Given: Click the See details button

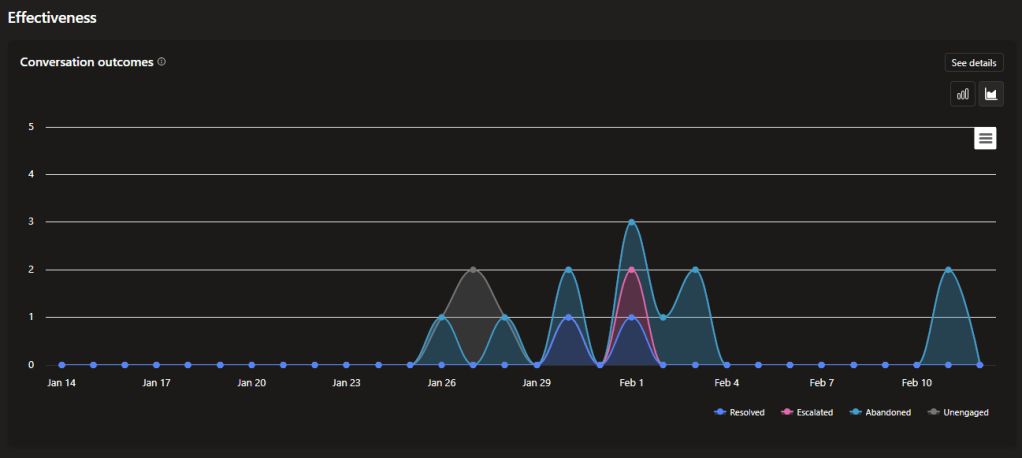Looking at the screenshot, I should [973, 63].
